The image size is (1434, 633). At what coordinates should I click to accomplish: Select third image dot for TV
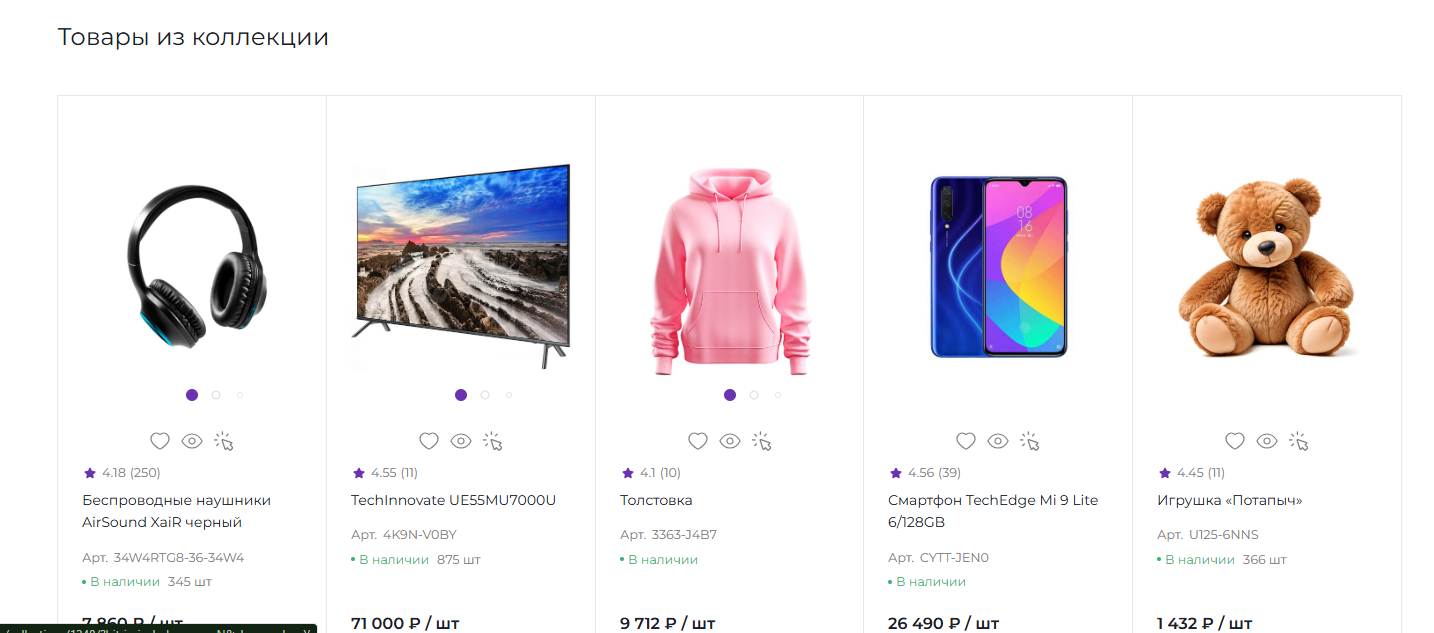click(x=509, y=395)
